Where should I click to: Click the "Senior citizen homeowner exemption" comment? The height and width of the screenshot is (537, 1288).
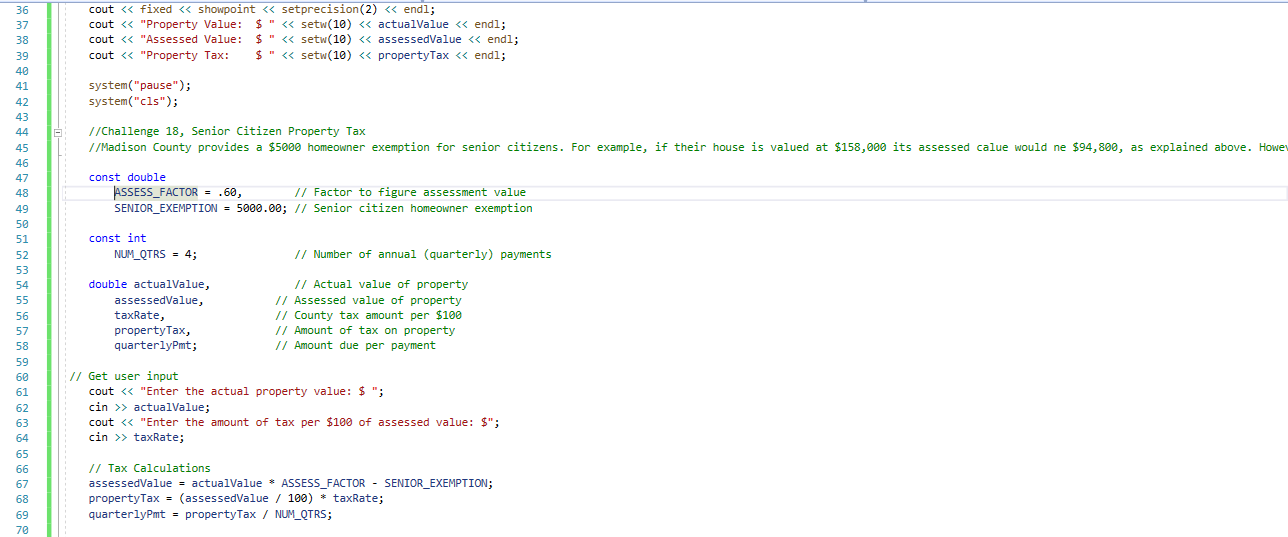click(x=414, y=208)
